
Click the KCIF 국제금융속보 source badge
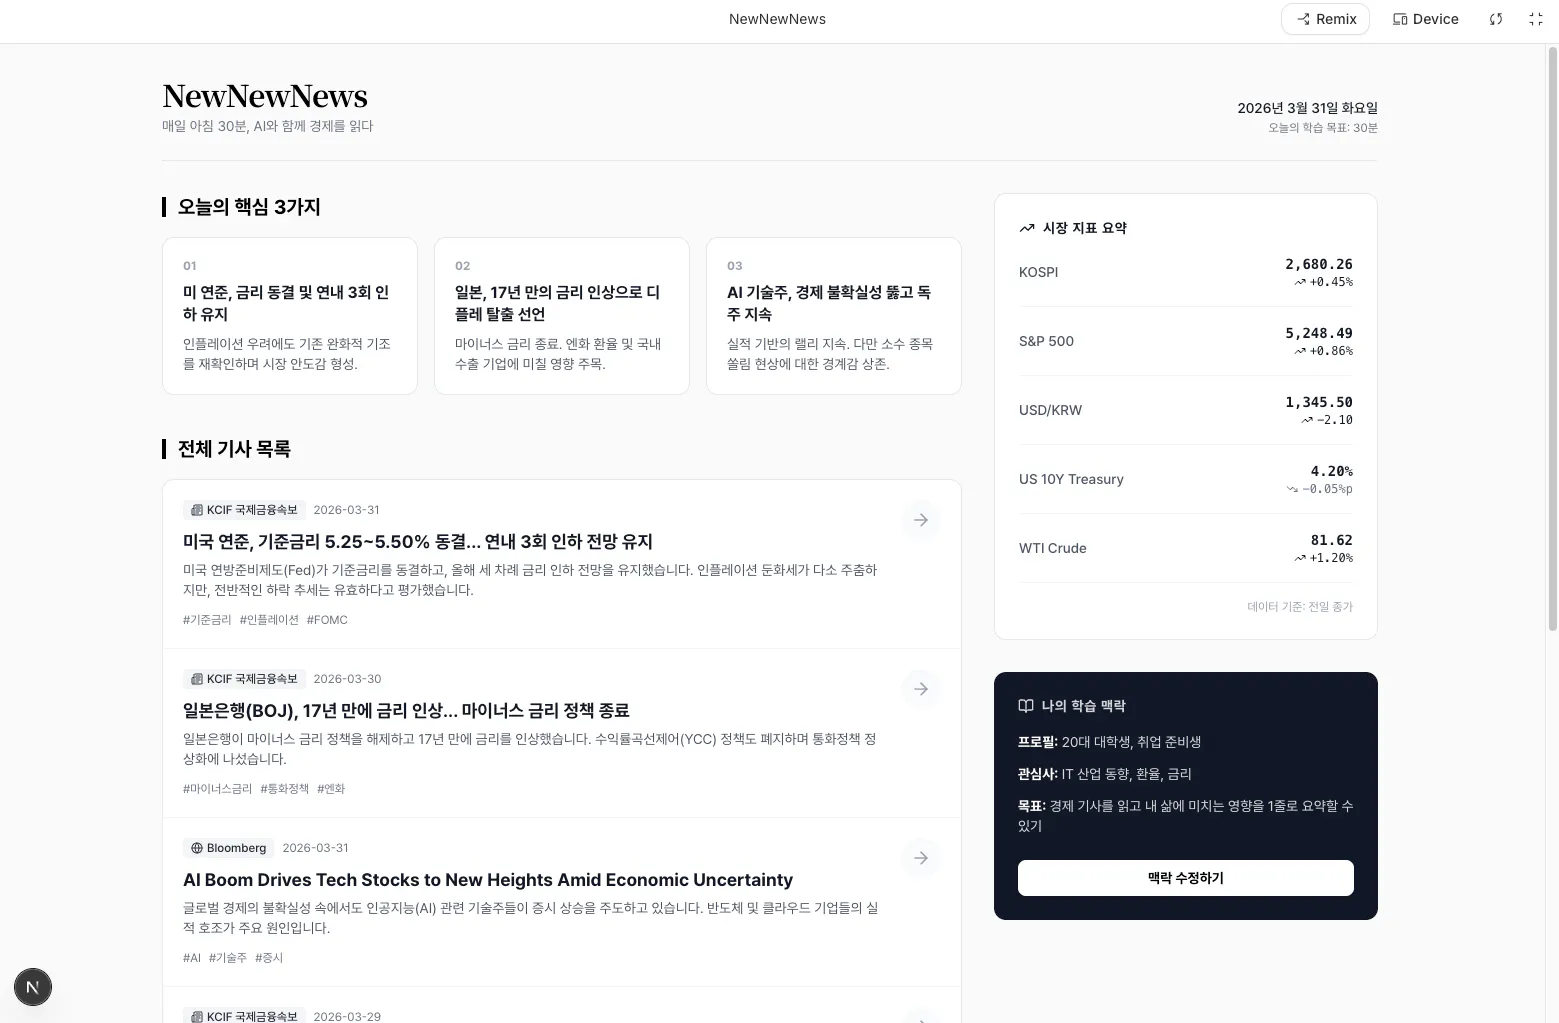(243, 509)
